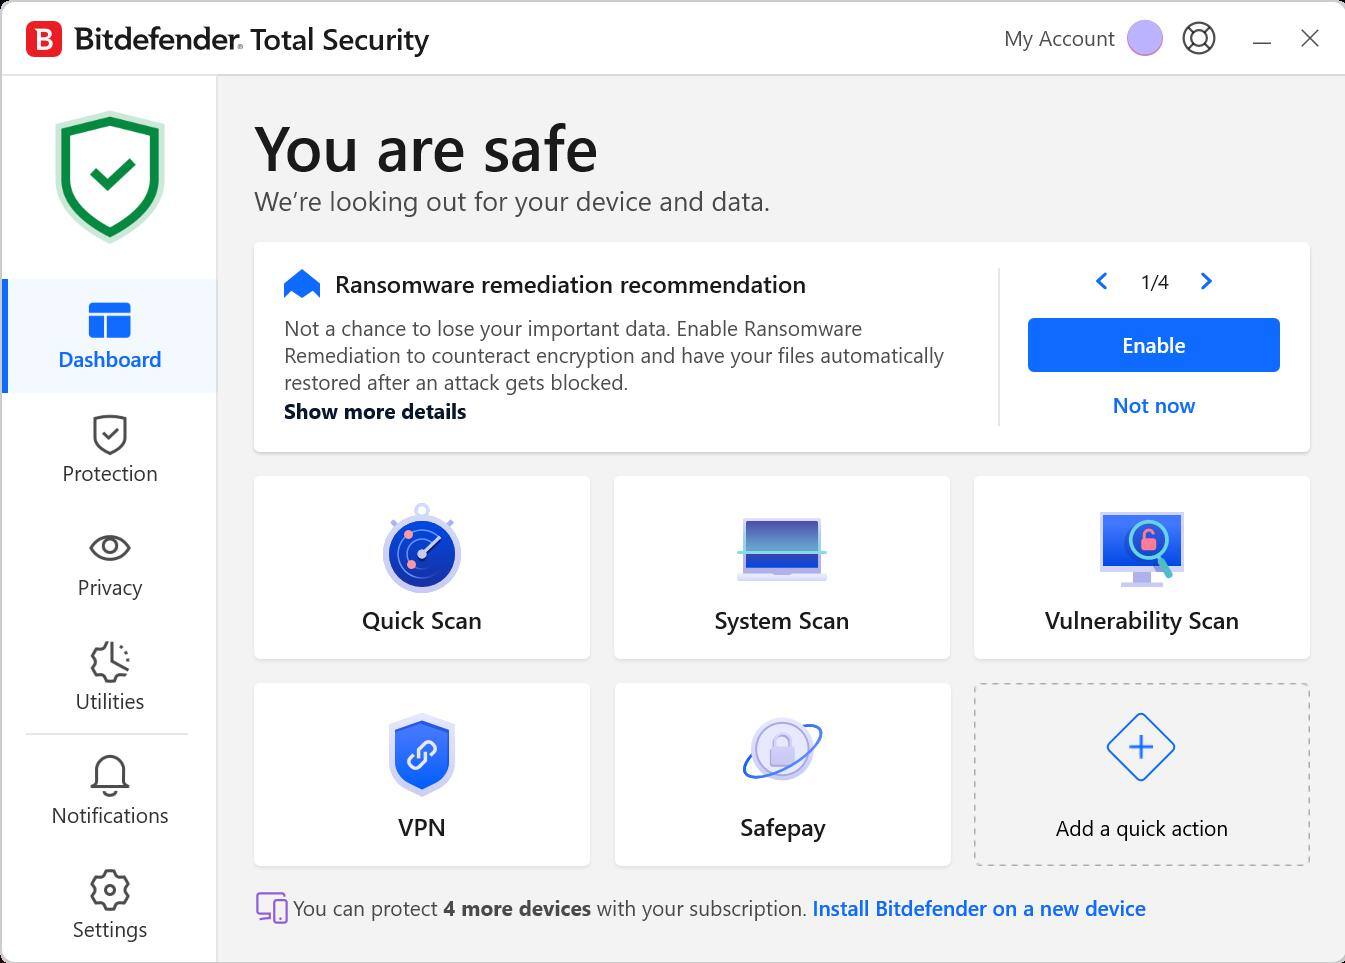The width and height of the screenshot is (1345, 963).
Task: Open the Utilities section
Action: click(110, 678)
